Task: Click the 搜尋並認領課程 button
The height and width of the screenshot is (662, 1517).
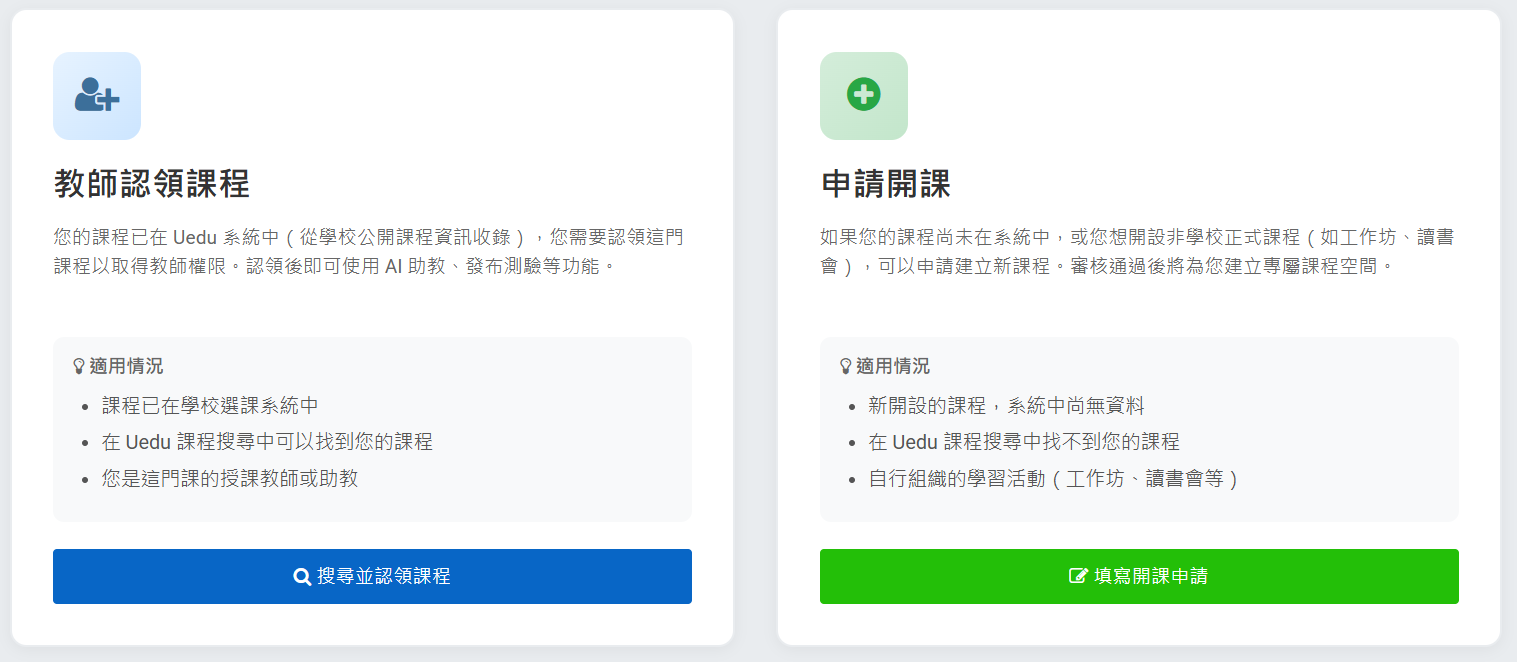Action: 371,577
